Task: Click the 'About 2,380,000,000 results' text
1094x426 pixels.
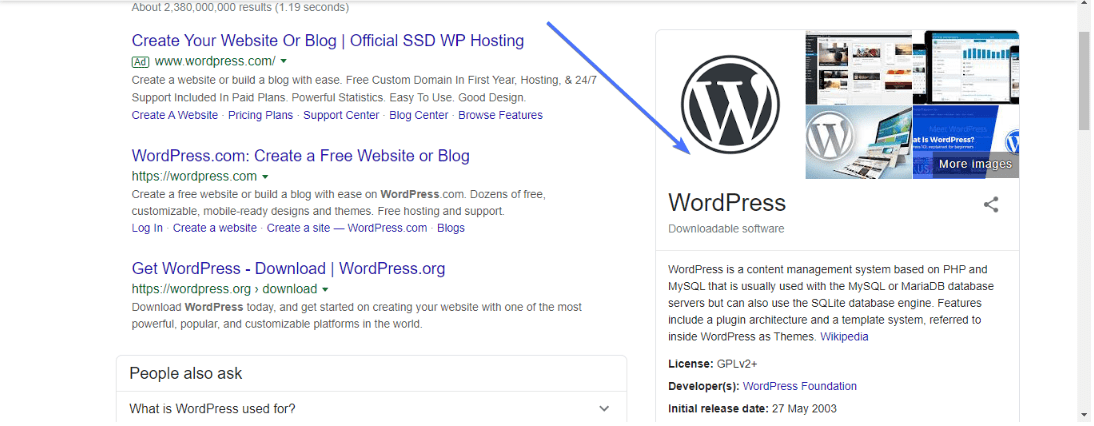Action: [x=240, y=8]
